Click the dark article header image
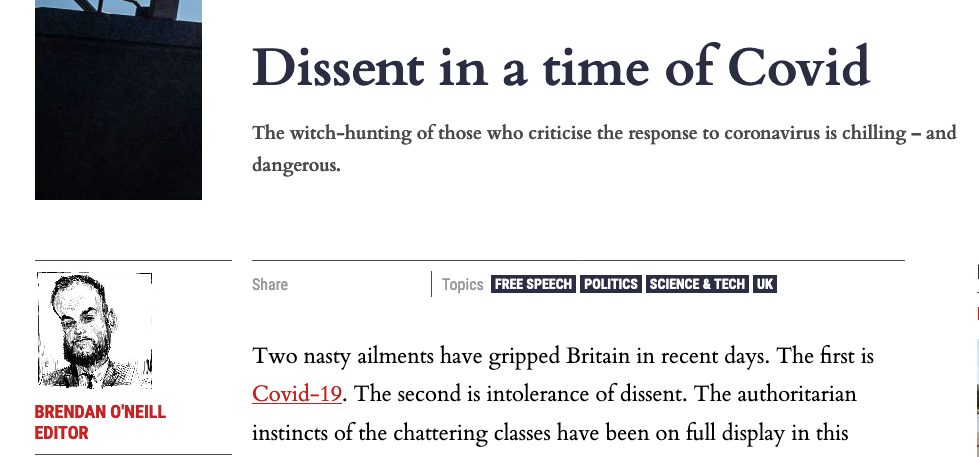Screen dimensions: 979x457 [x=118, y=100]
